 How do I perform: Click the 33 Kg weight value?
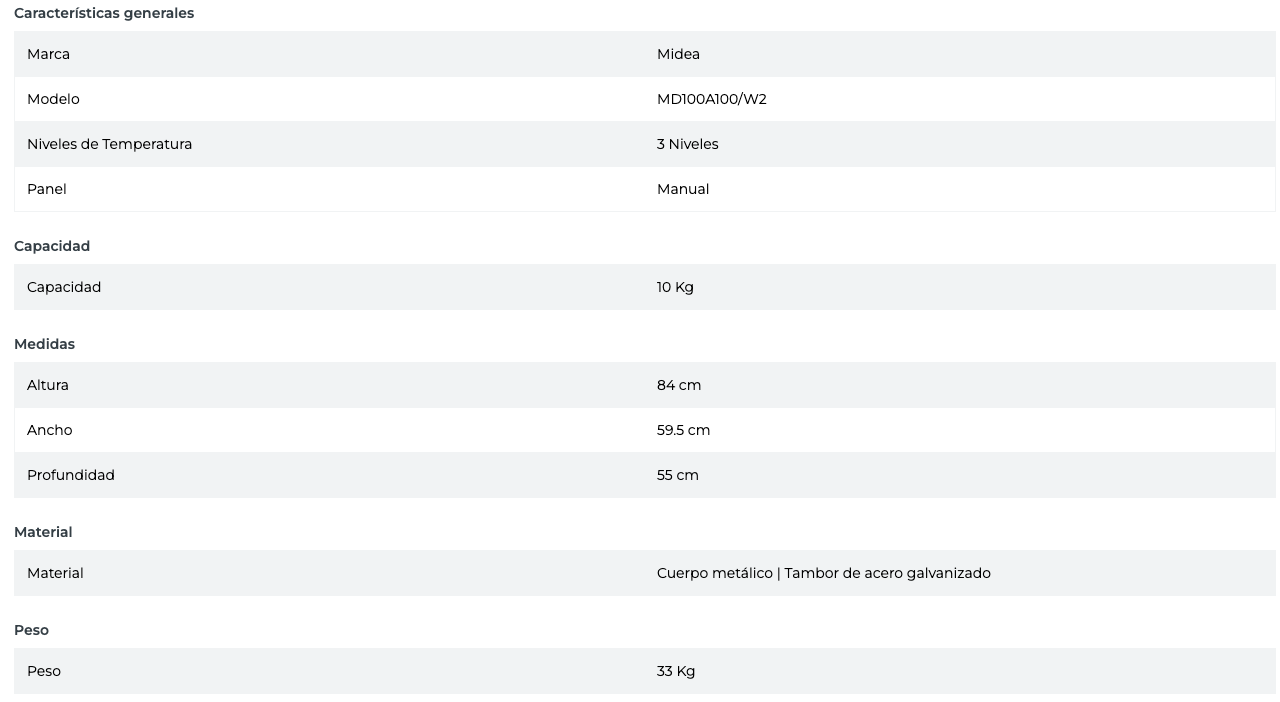pyautogui.click(x=675, y=671)
